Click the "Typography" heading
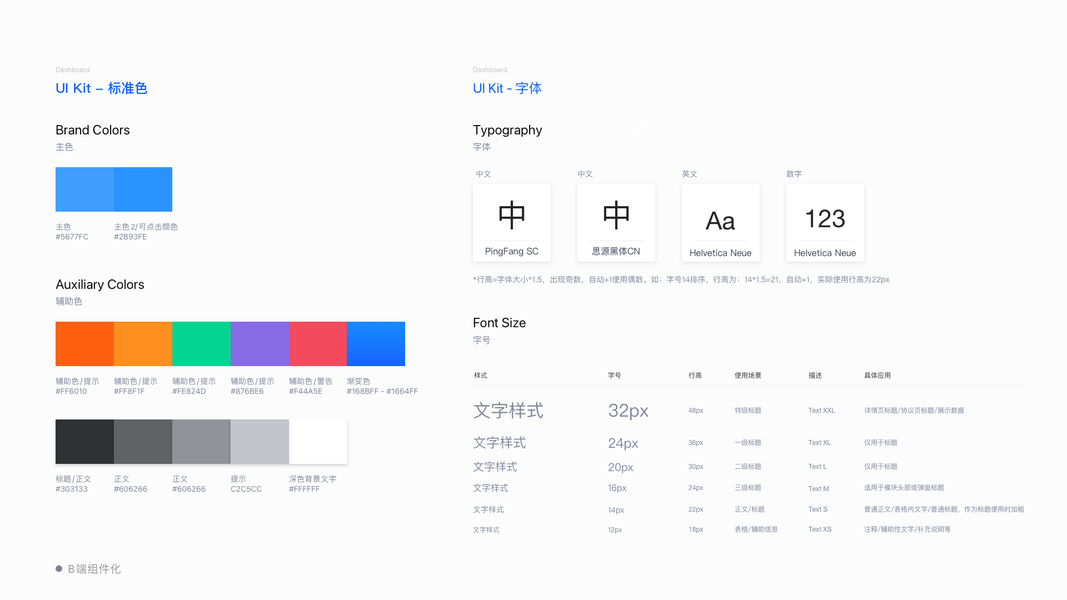The height and width of the screenshot is (600, 1067). 508,130
